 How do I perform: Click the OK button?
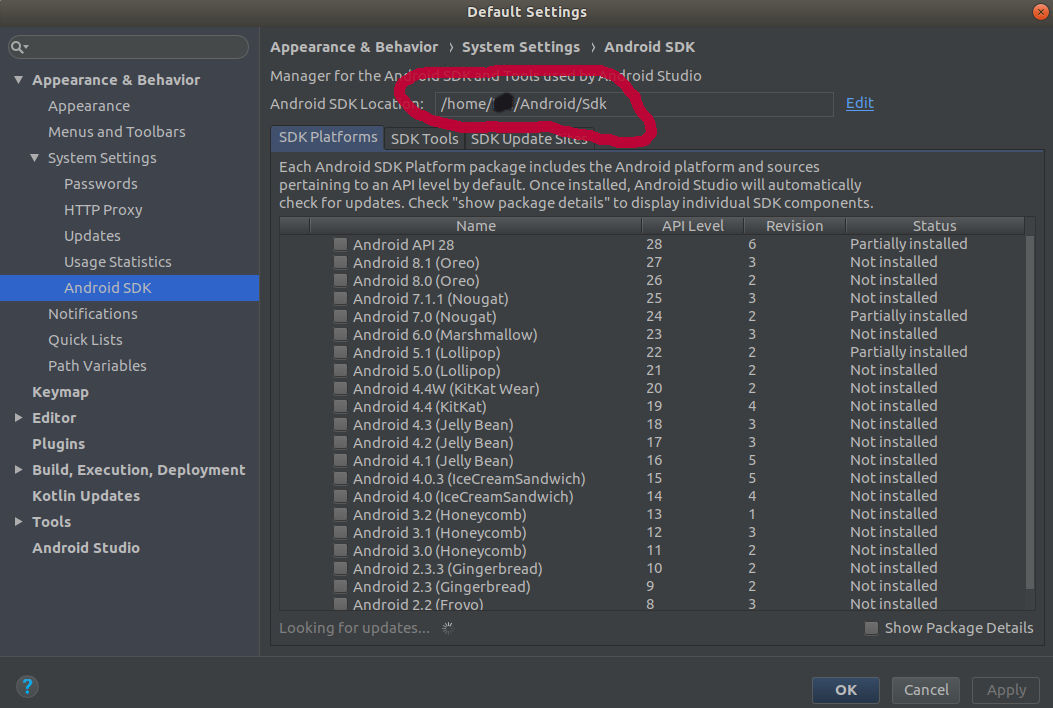click(x=845, y=690)
